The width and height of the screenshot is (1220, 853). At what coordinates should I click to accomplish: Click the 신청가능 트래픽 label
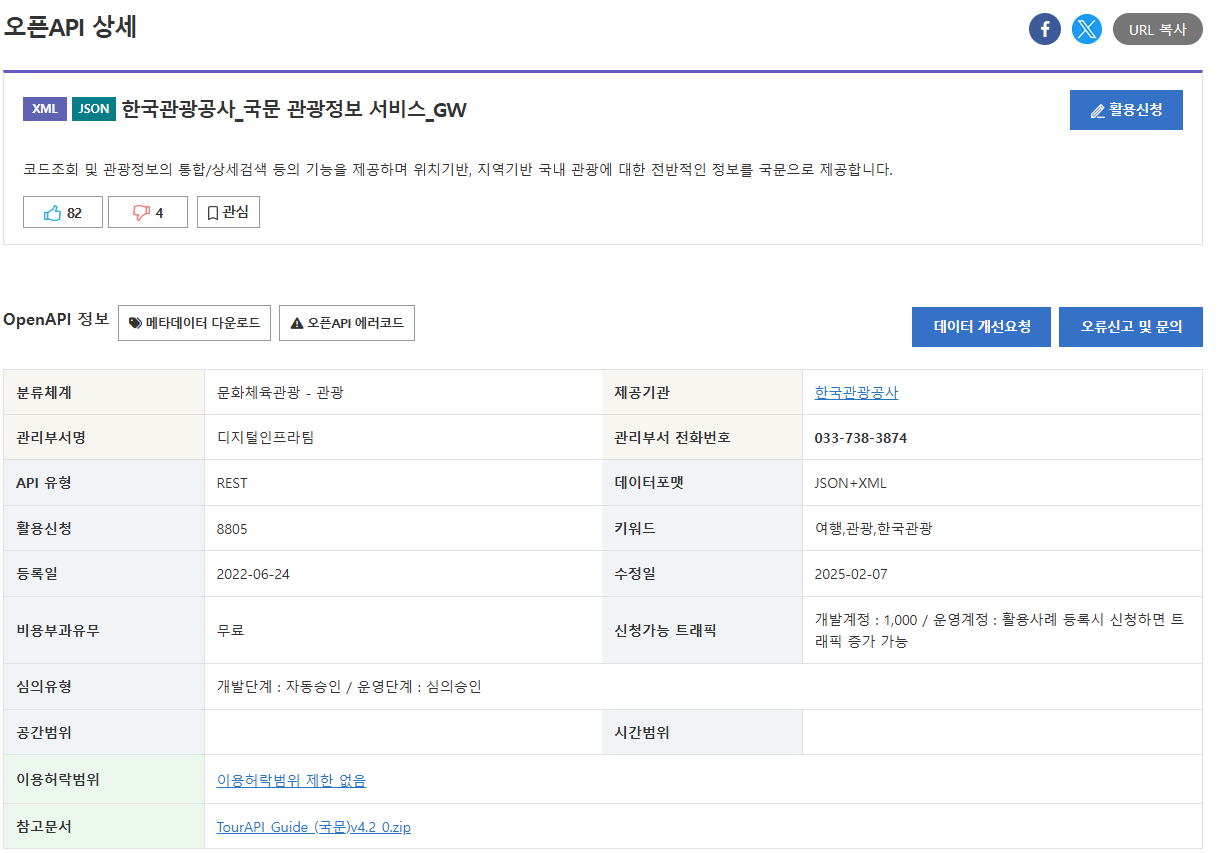[666, 630]
